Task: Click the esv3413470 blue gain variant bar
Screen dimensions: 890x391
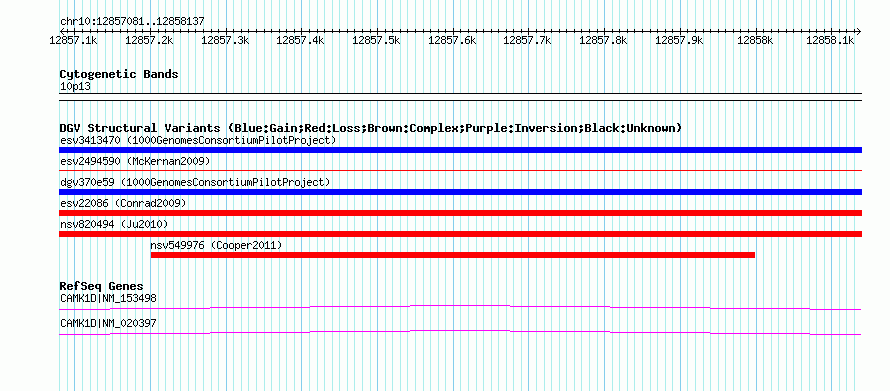Action: tap(460, 150)
